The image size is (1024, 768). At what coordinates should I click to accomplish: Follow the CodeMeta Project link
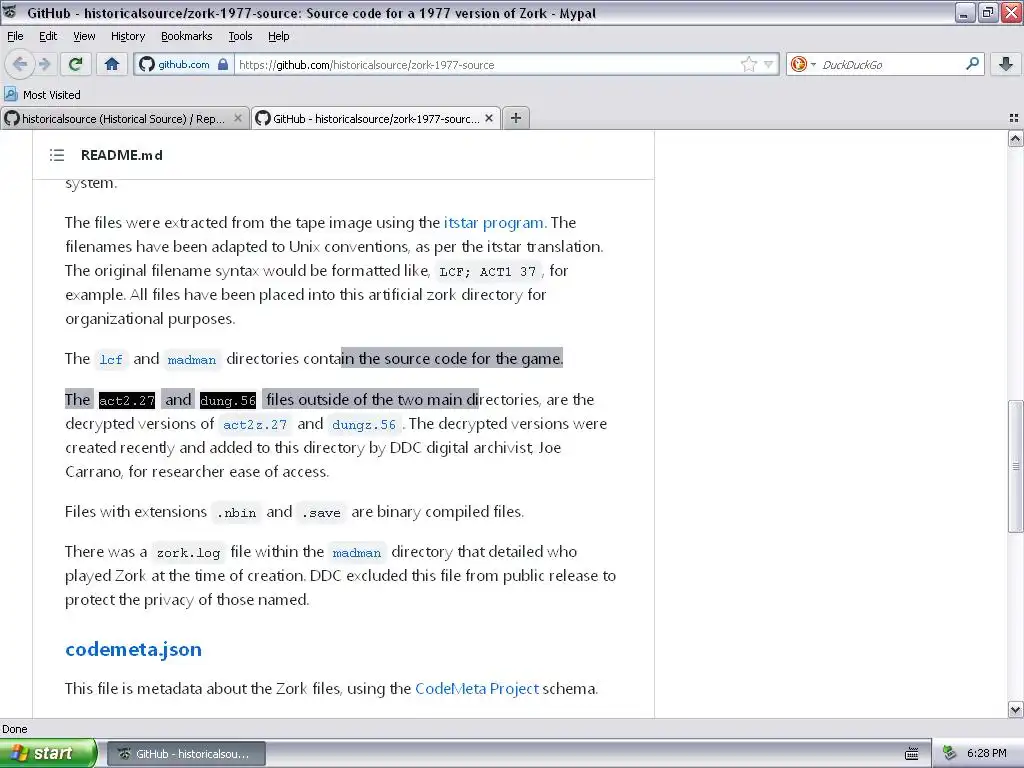tap(477, 689)
